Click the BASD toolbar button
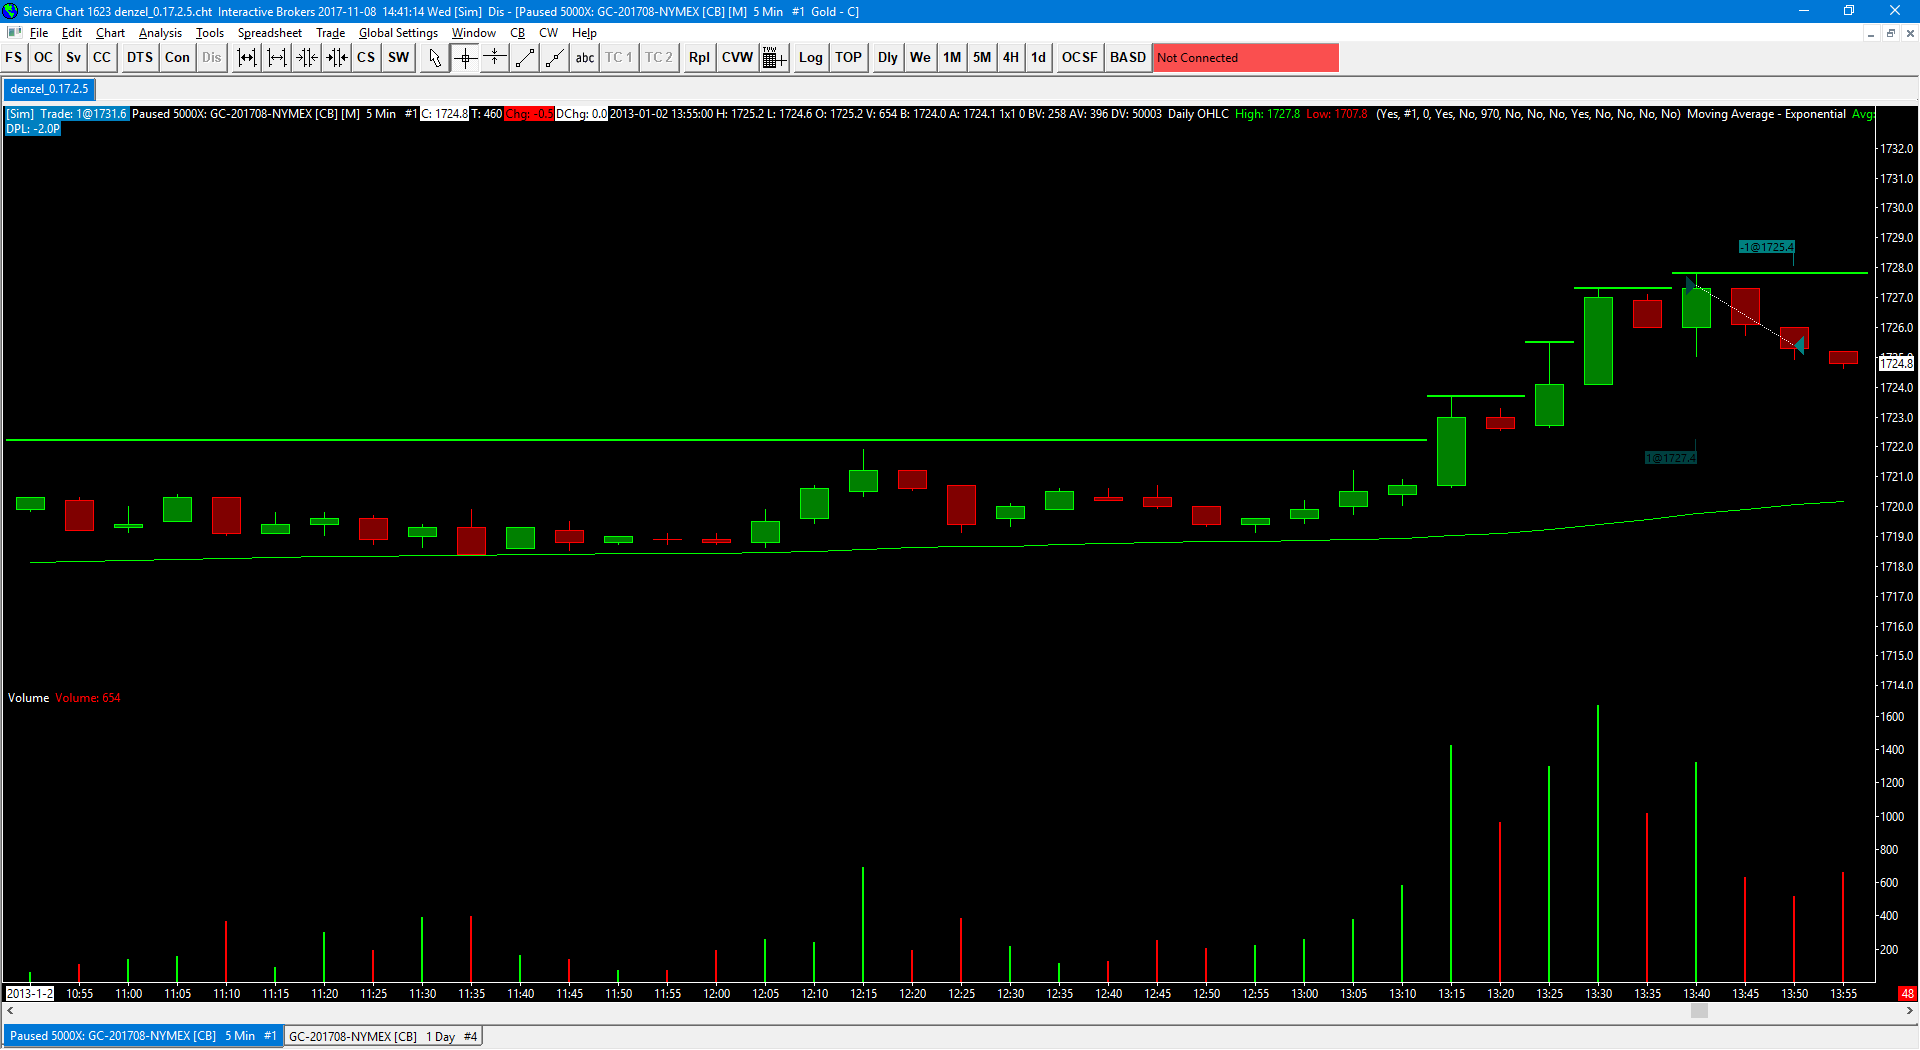This screenshot has height=1050, width=1920. pyautogui.click(x=1128, y=58)
